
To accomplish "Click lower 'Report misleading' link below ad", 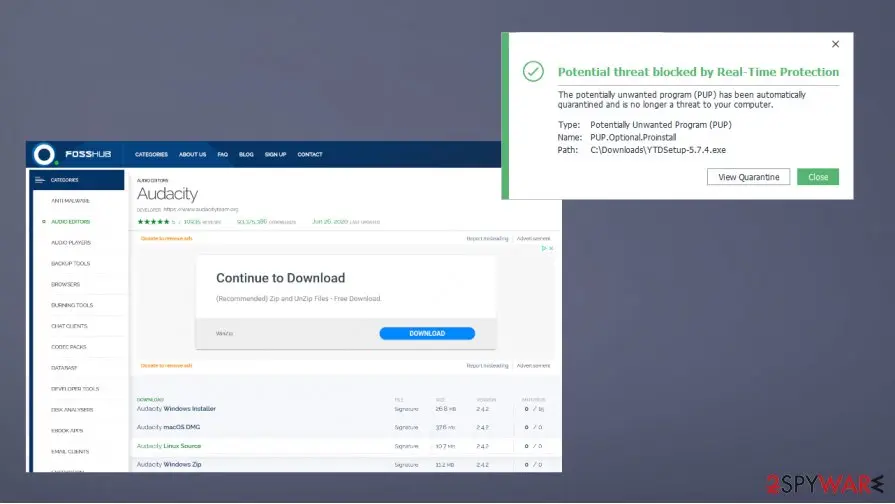I will tap(487, 366).
